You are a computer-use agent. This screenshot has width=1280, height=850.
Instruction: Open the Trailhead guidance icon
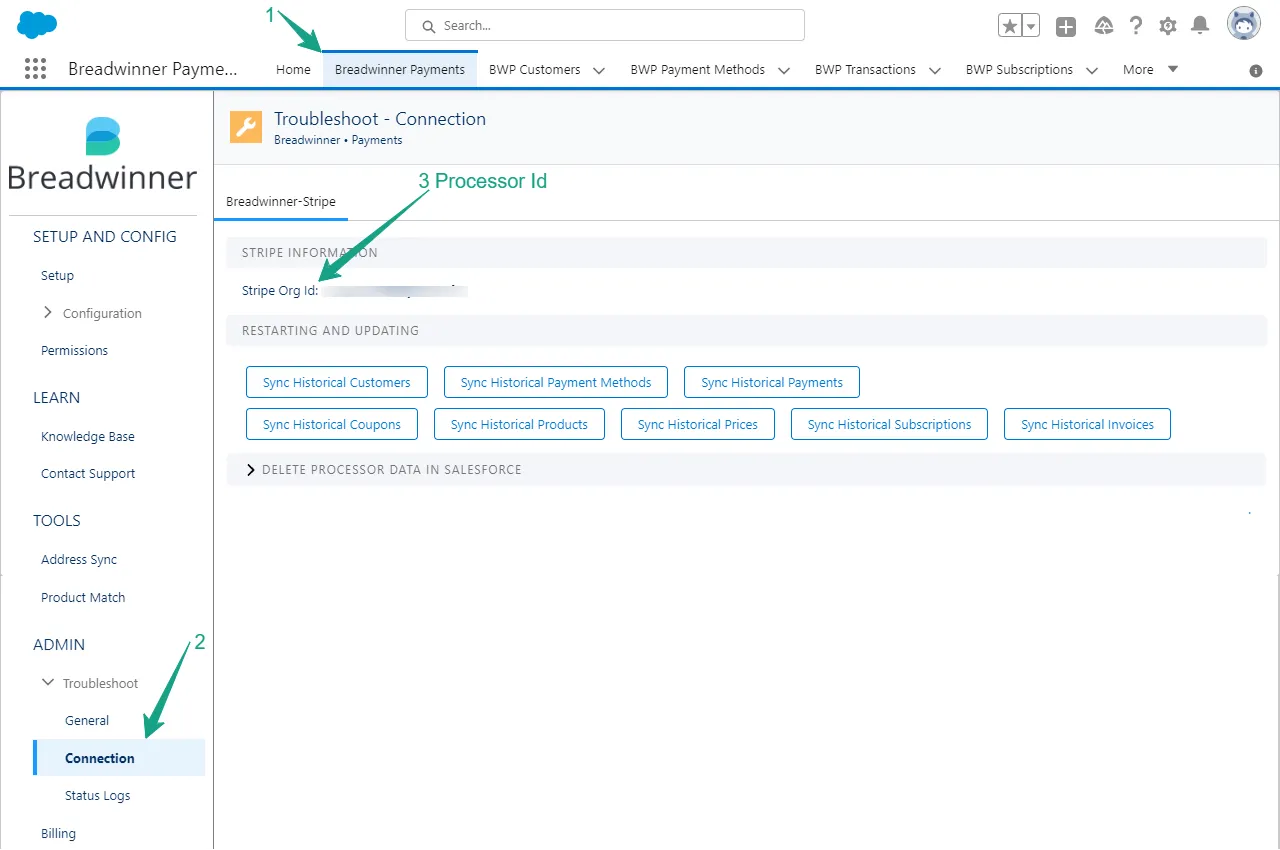(1104, 26)
